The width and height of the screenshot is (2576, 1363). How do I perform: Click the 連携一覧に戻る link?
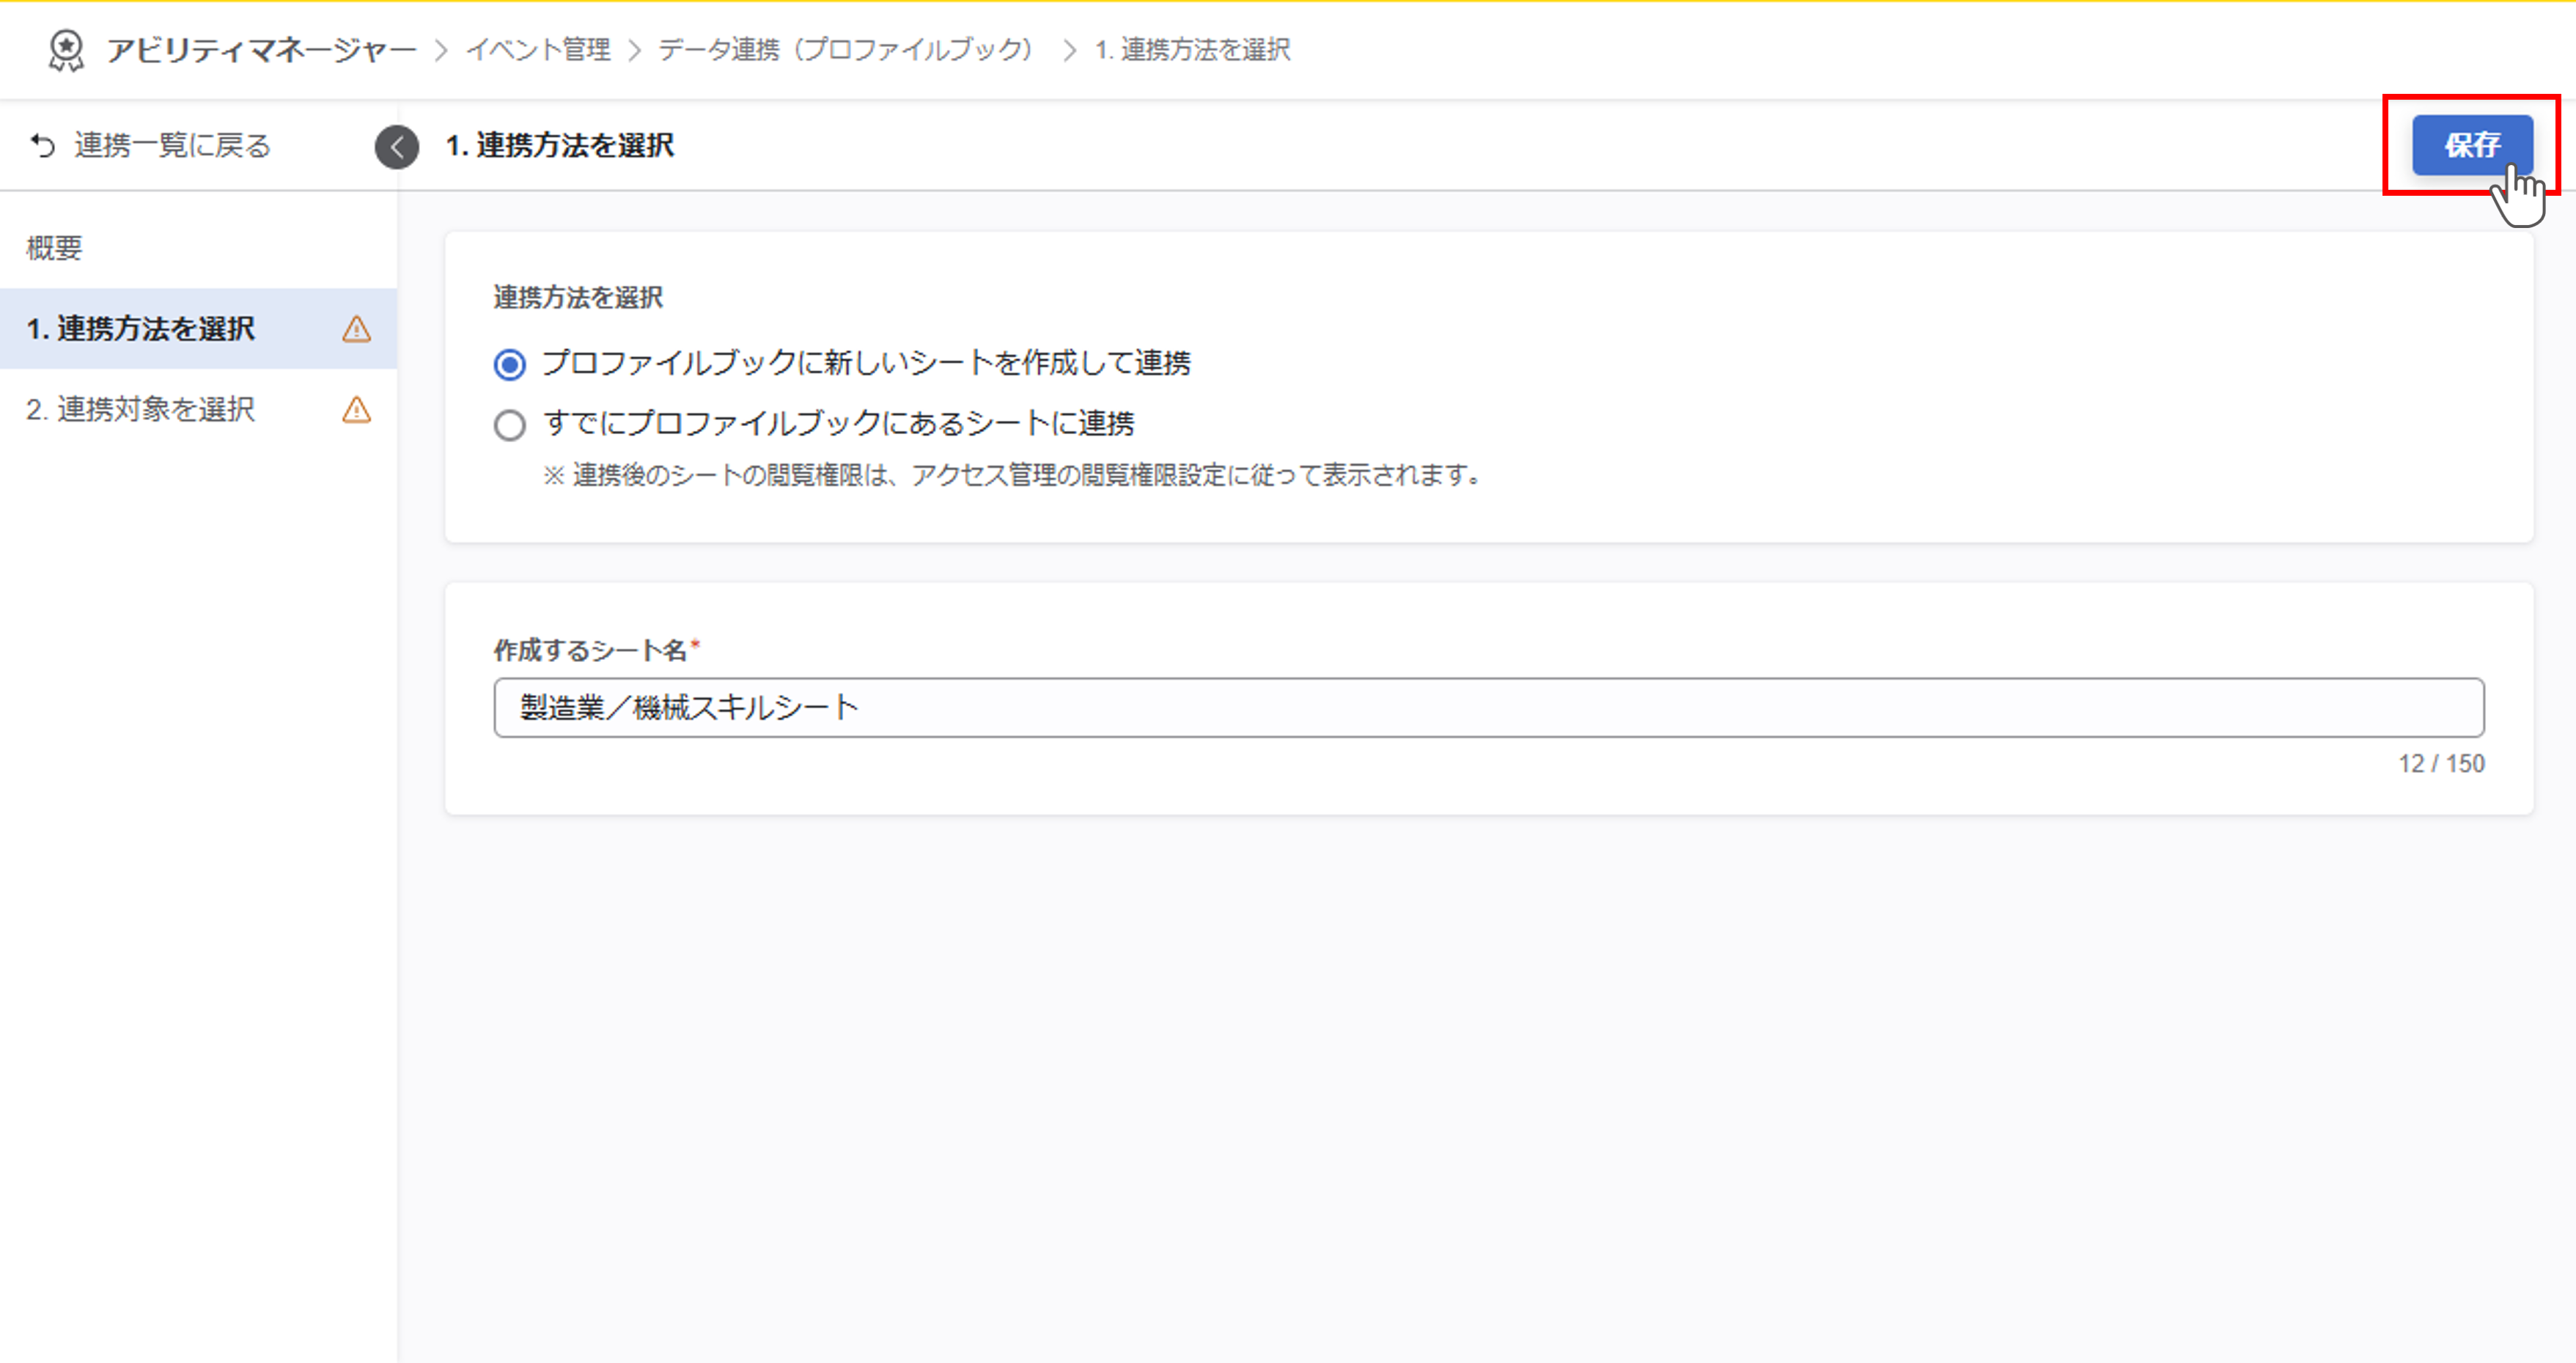[172, 146]
